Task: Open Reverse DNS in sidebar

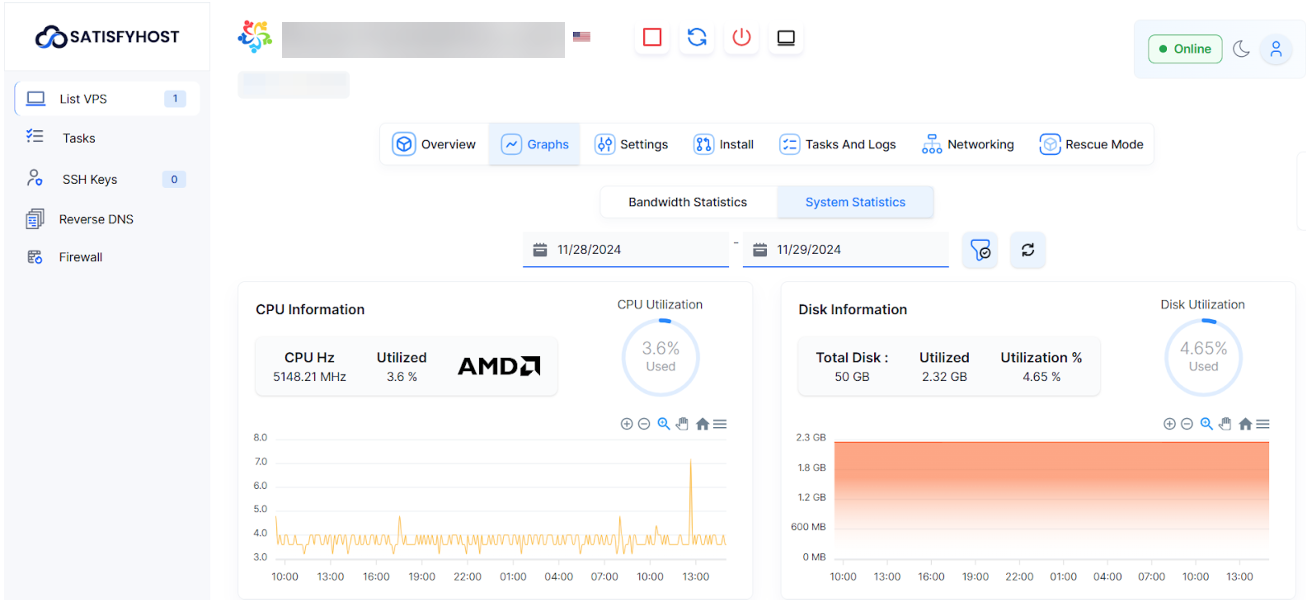Action: click(96, 219)
